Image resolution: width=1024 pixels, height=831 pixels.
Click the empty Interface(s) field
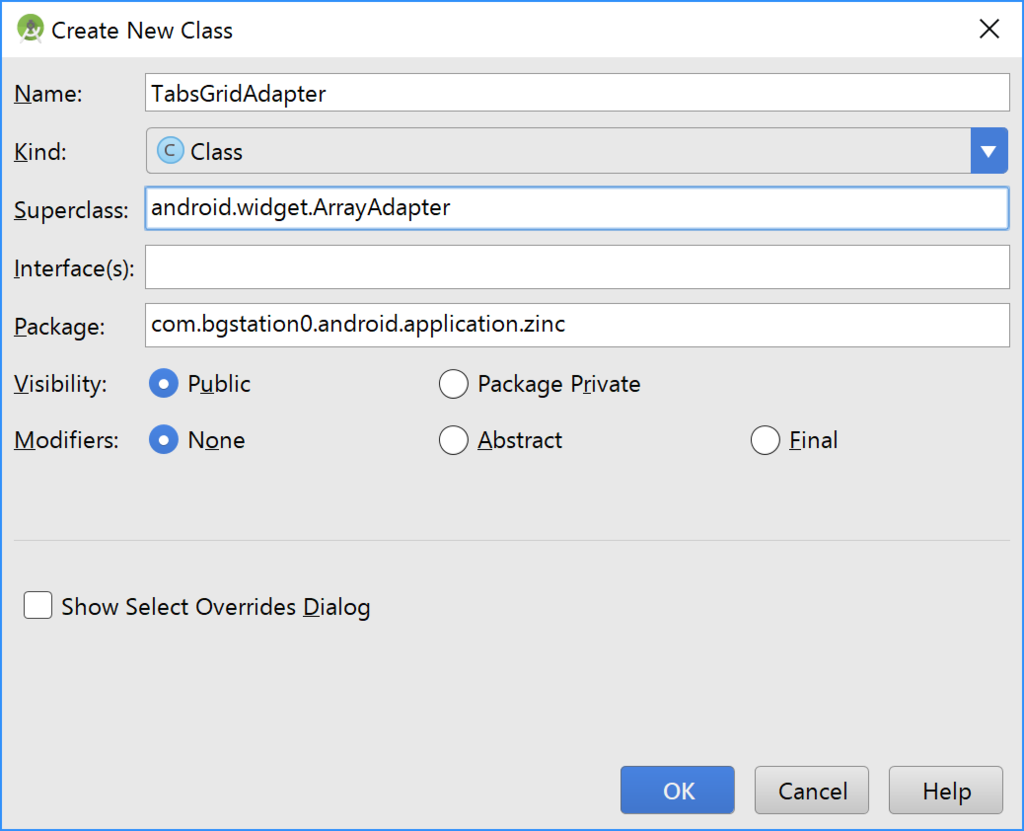click(577, 267)
